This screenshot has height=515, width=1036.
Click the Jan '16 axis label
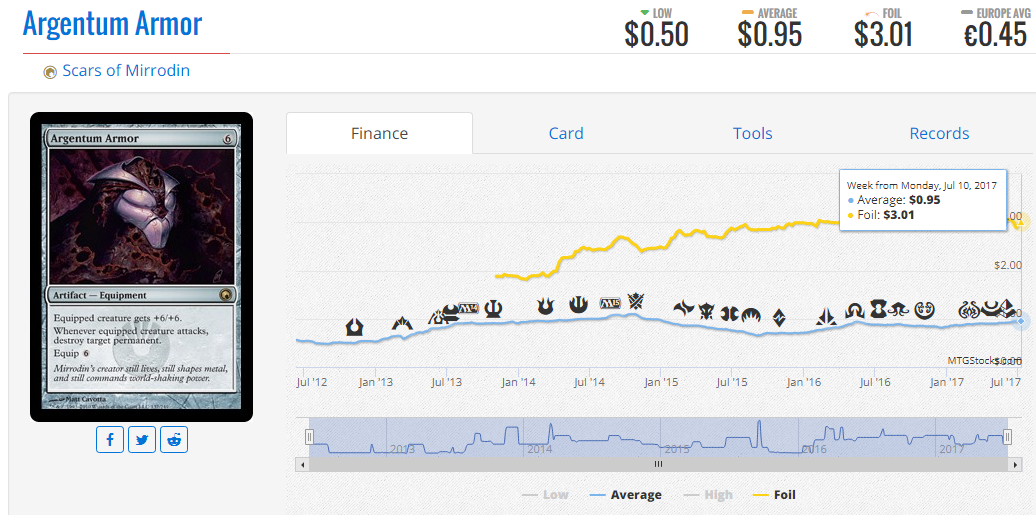pos(804,382)
